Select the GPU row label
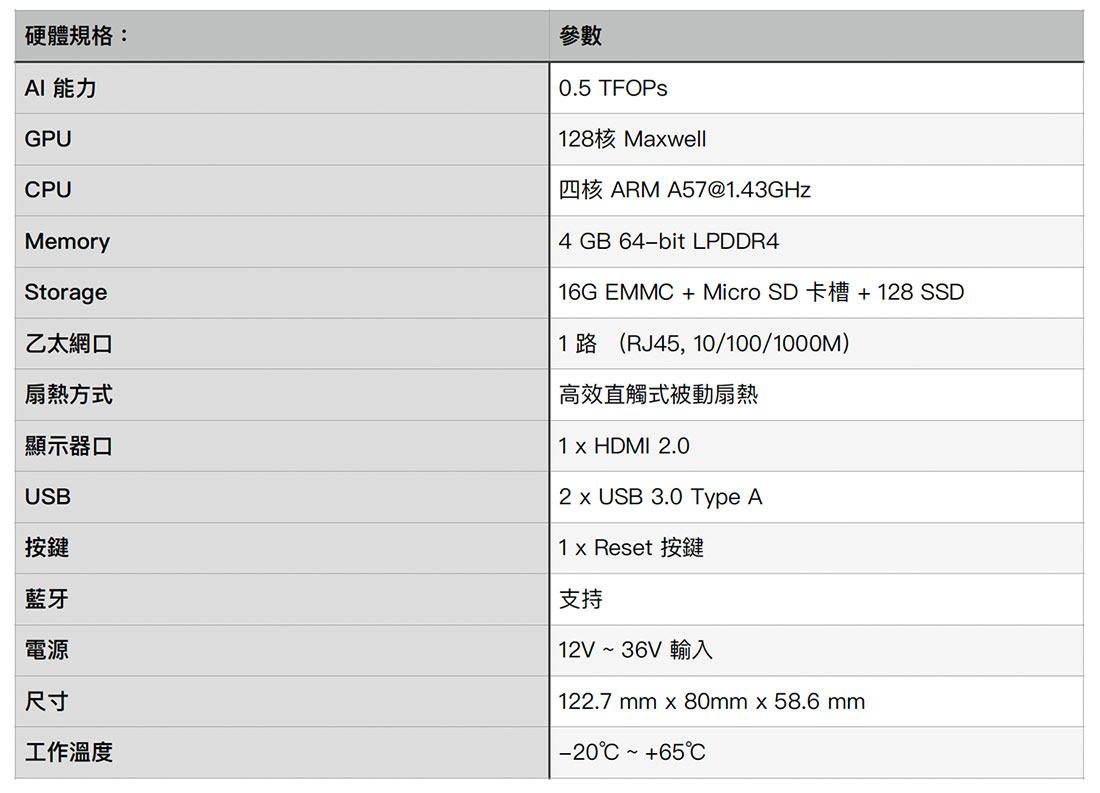This screenshot has width=1100, height=793. [x=48, y=139]
